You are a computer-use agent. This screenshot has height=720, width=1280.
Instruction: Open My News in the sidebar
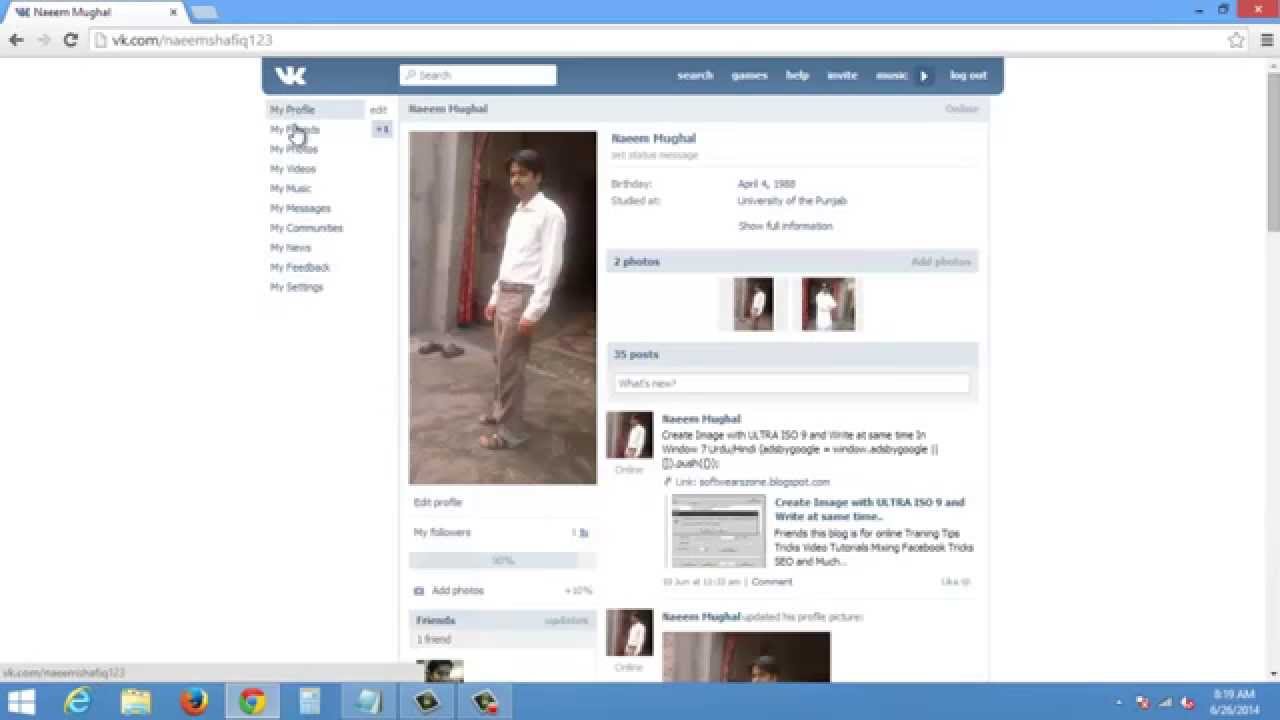(x=290, y=247)
